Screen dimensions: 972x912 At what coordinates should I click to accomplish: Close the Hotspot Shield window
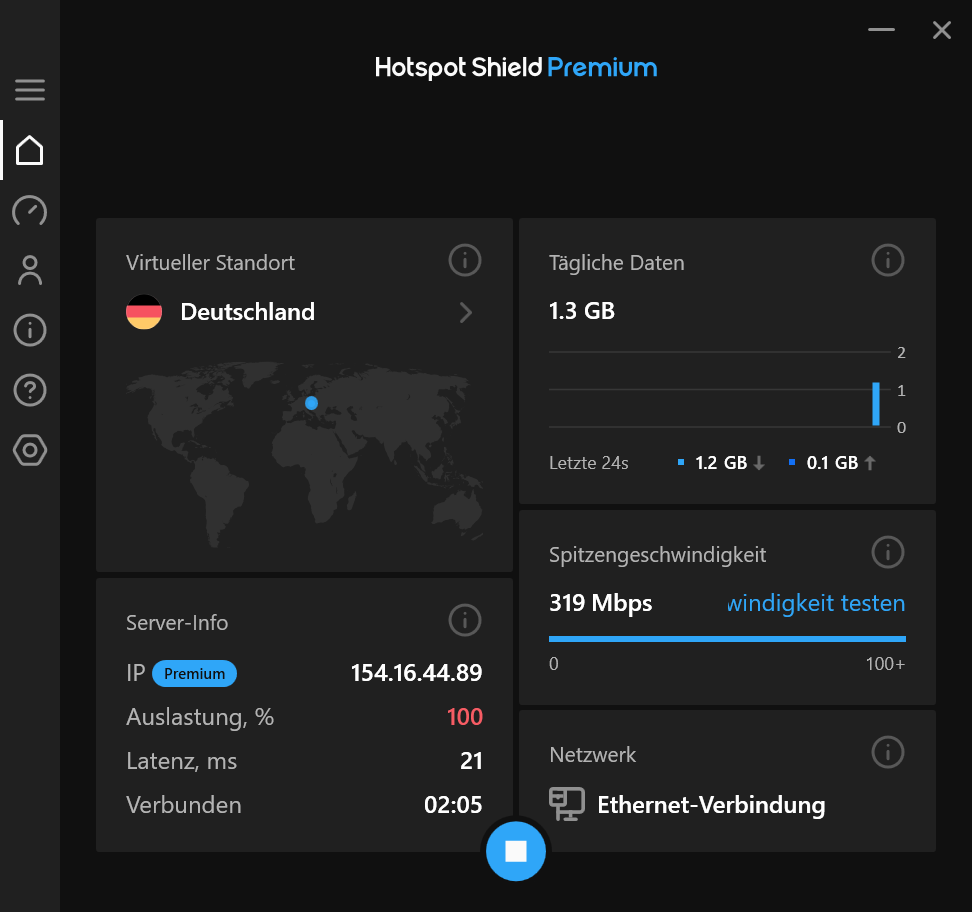tap(942, 30)
